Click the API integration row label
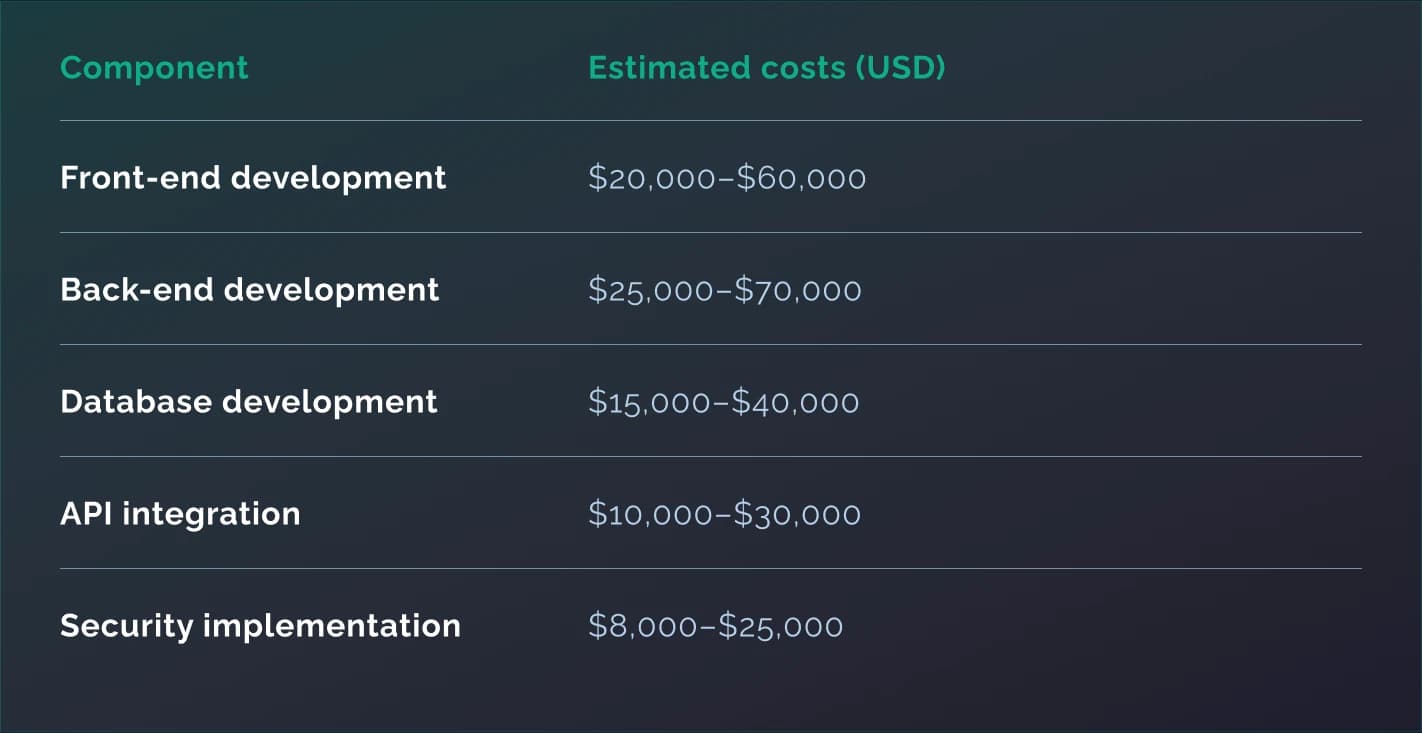Screen dimensions: 1422x733 (x=180, y=514)
